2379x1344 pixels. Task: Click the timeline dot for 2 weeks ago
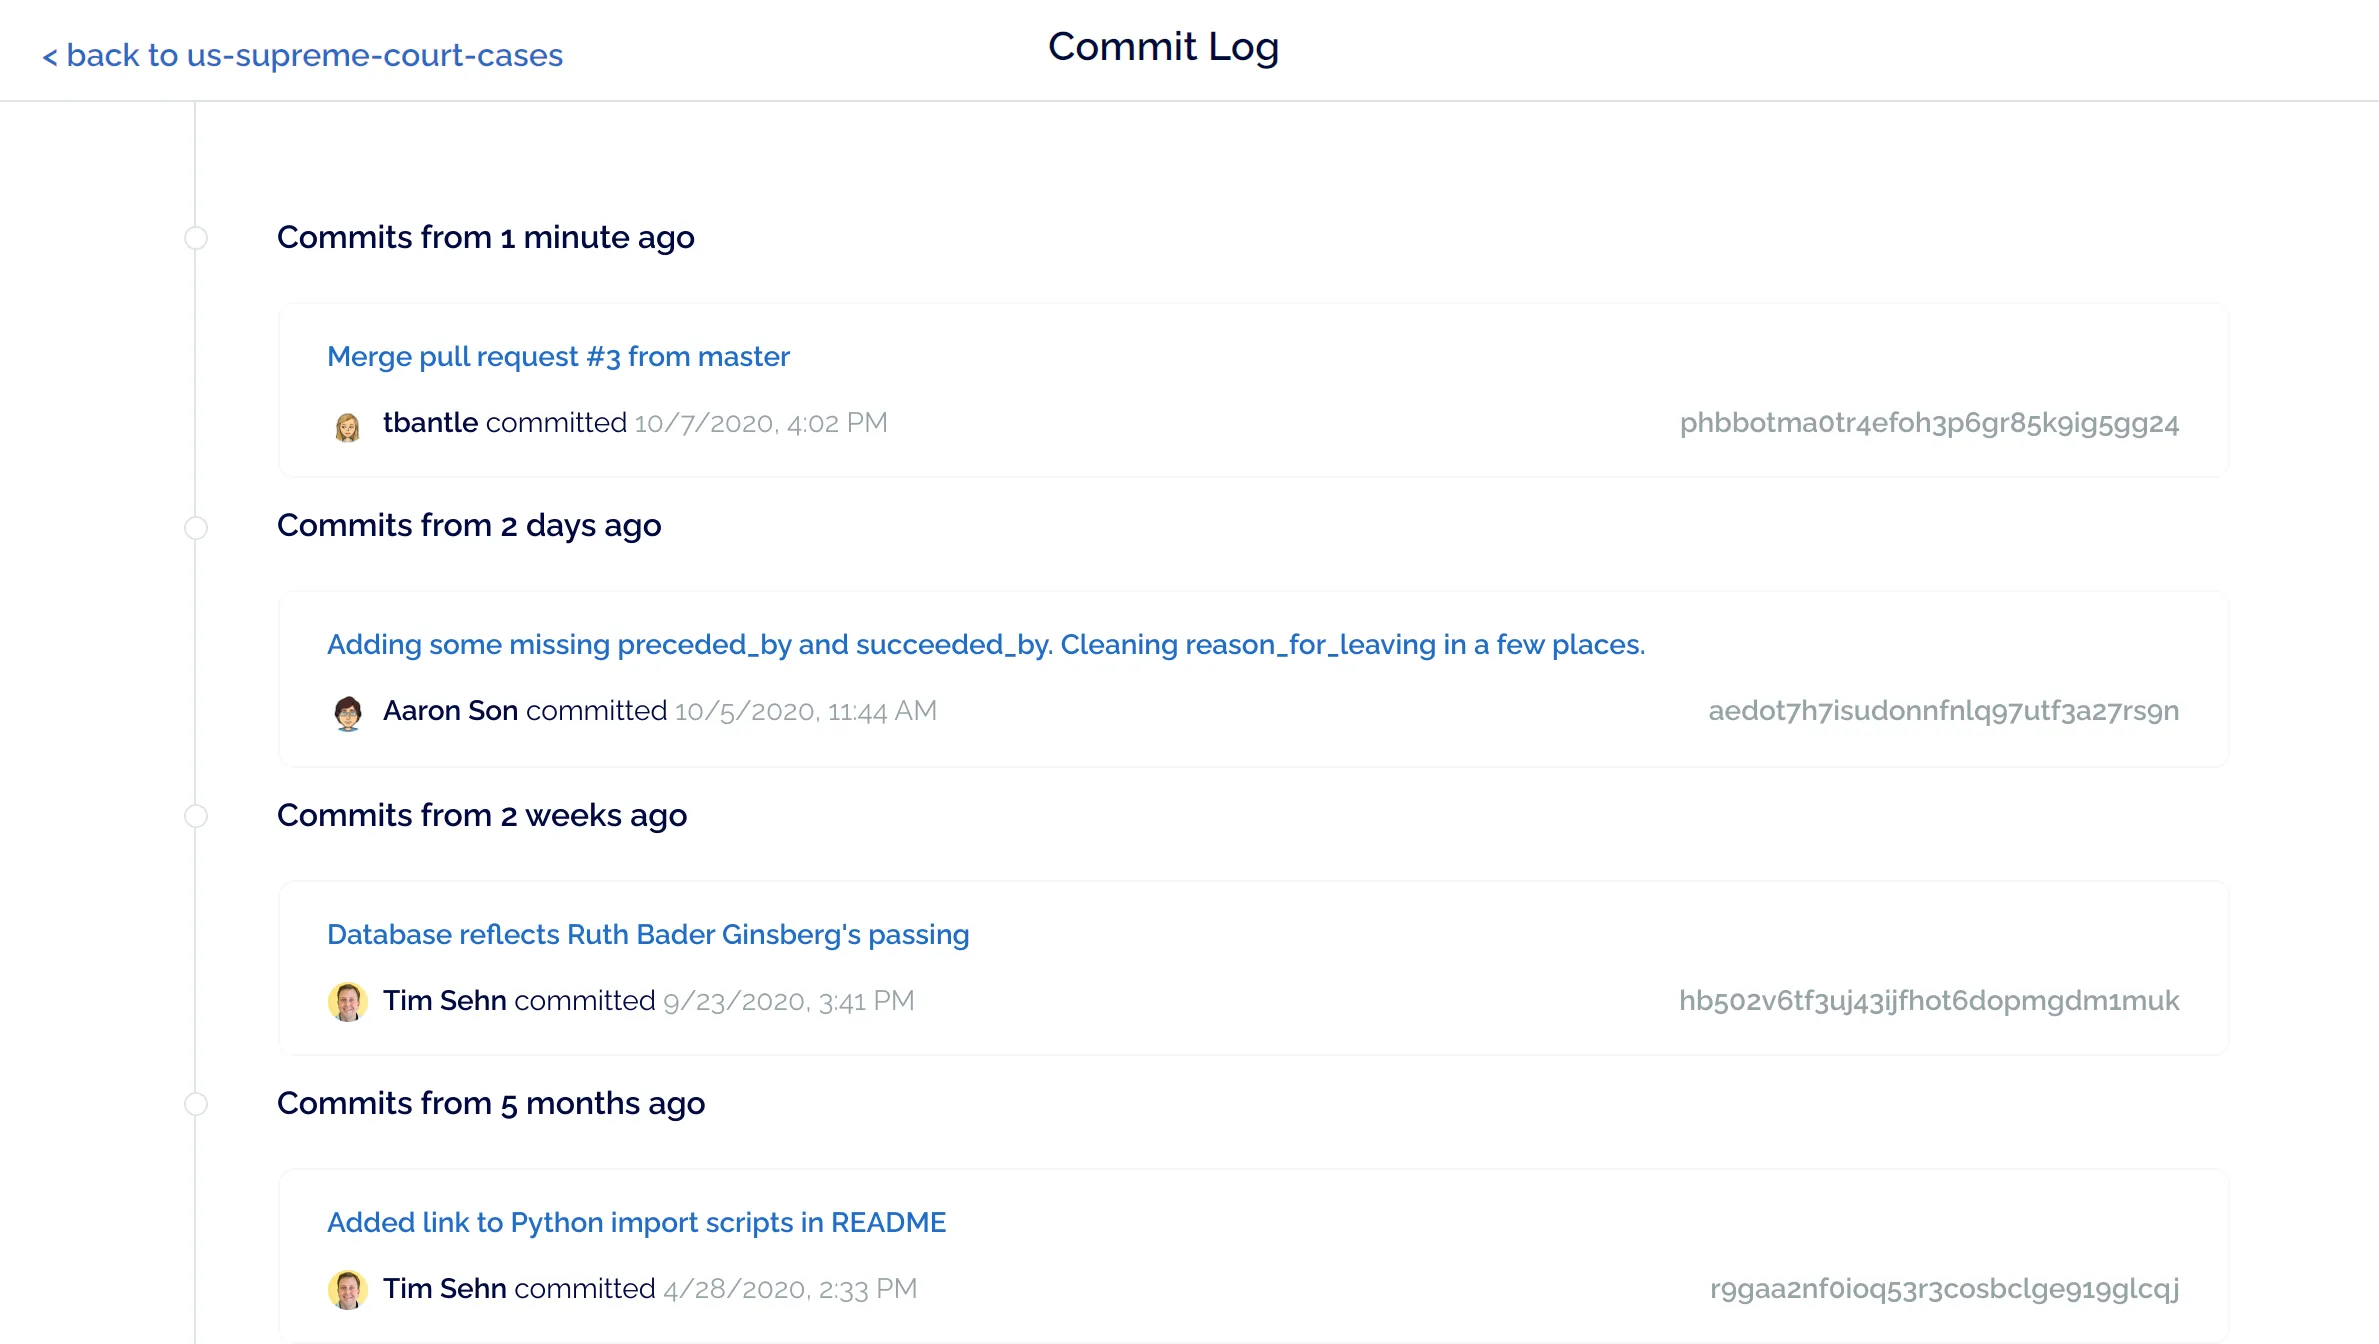pos(196,816)
